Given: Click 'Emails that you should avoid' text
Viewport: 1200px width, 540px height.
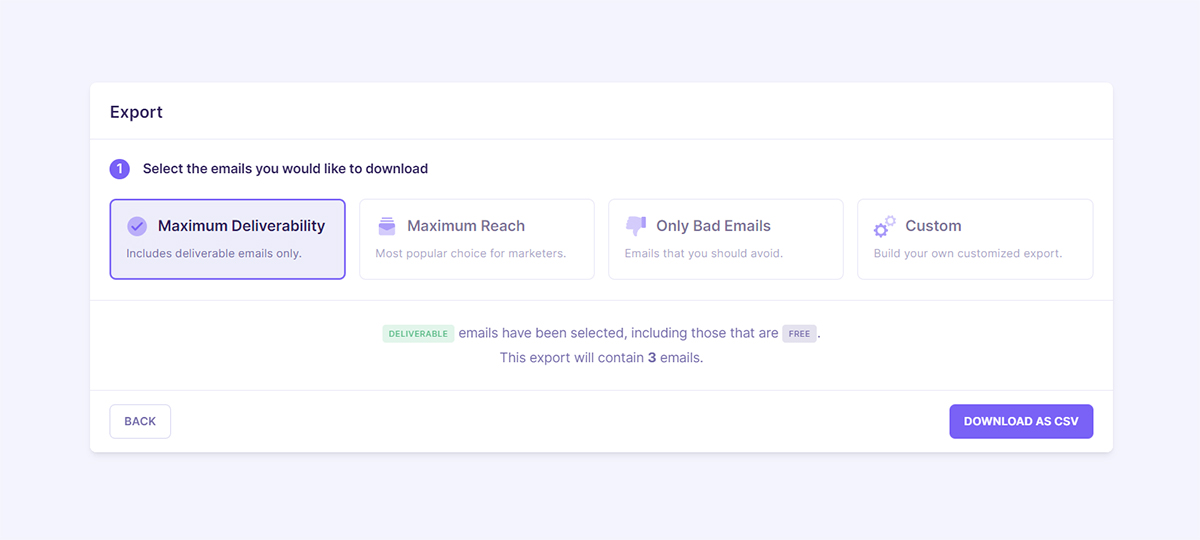Looking at the screenshot, I should point(704,253).
